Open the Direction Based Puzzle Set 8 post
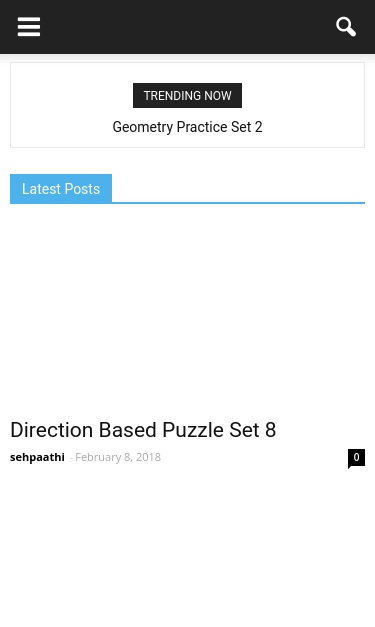This screenshot has height=627, width=375. 143,430
